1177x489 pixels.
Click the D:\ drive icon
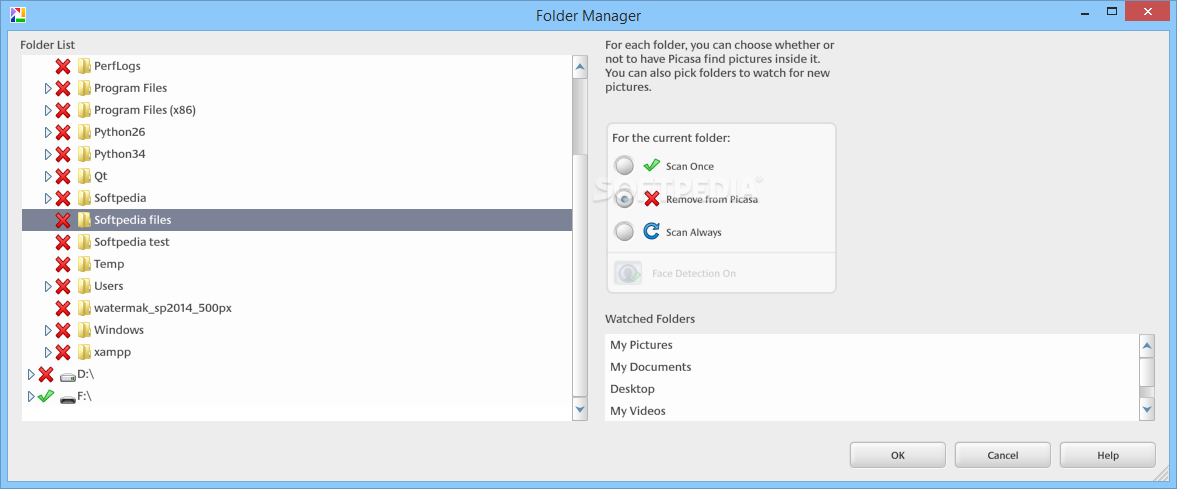point(68,376)
